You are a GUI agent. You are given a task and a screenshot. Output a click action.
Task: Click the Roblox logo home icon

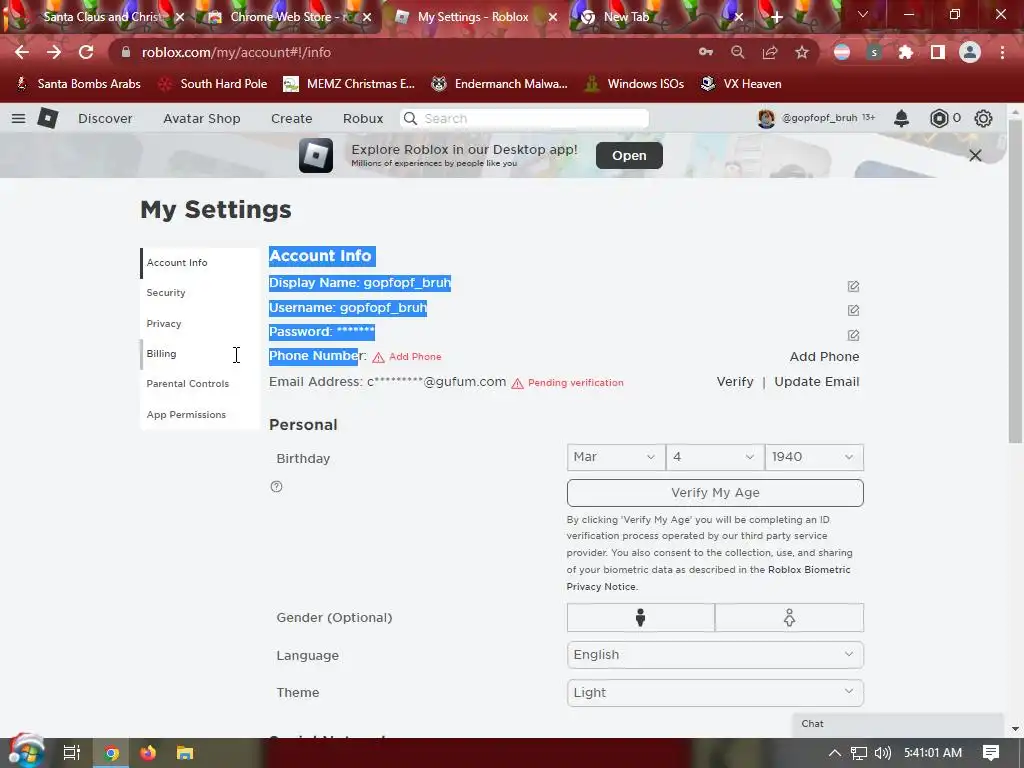click(x=48, y=118)
